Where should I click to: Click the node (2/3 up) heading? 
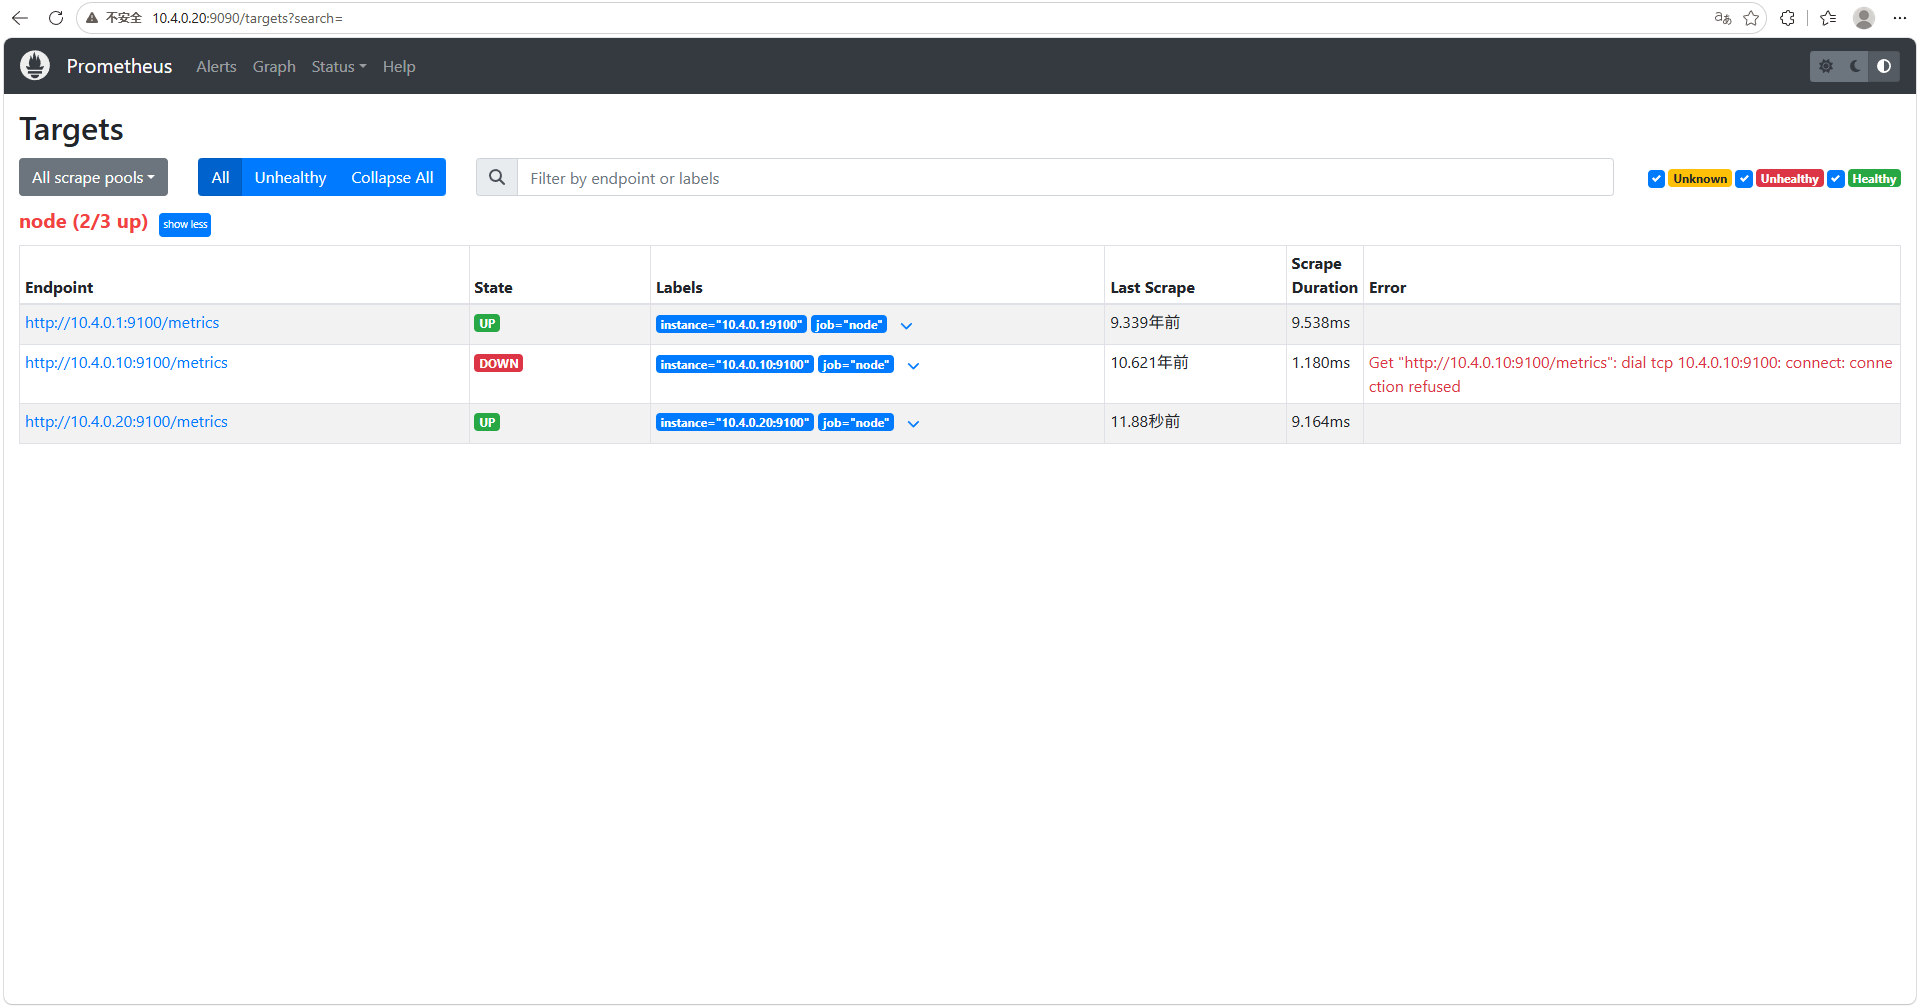point(84,222)
